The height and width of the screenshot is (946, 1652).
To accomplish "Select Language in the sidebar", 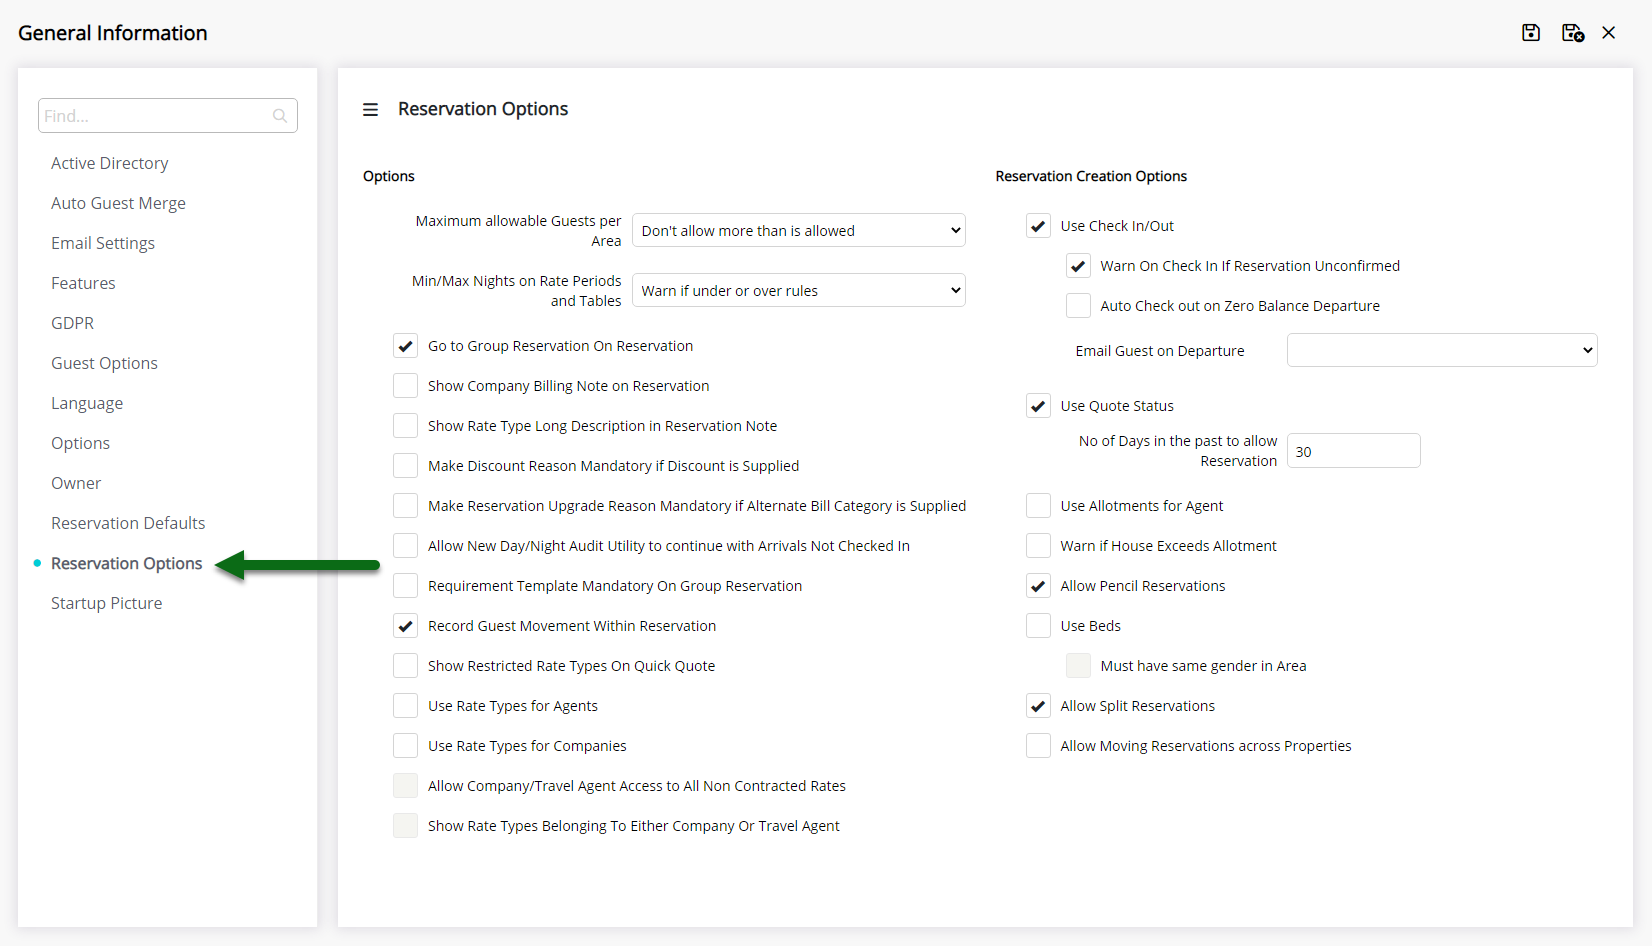I will (x=87, y=403).
